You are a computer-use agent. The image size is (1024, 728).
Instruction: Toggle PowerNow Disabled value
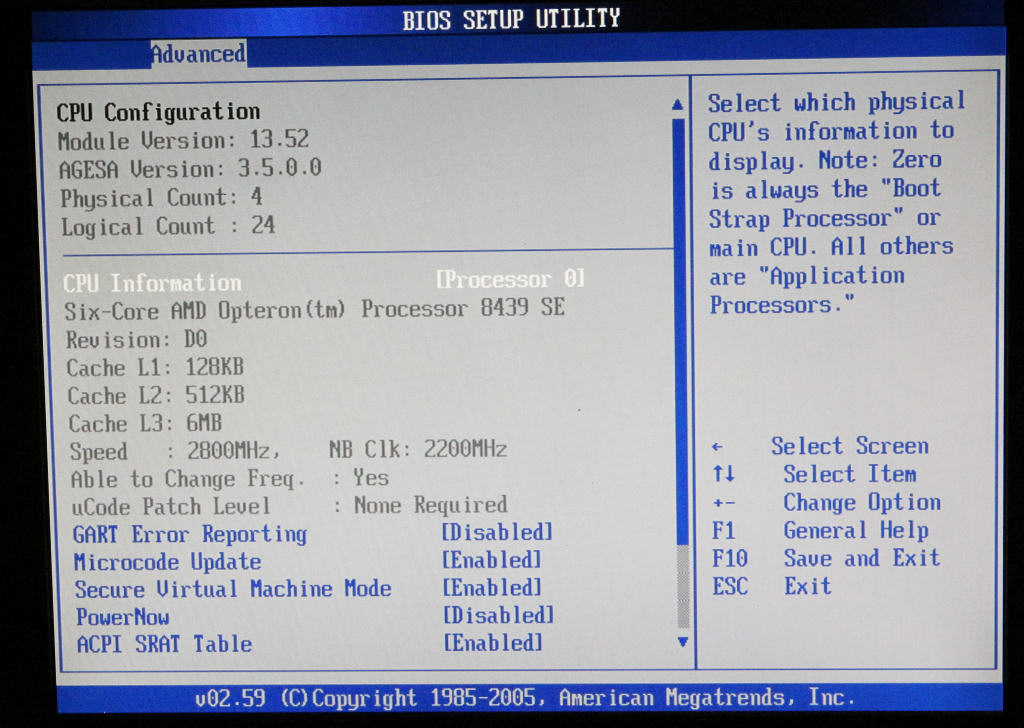coord(498,615)
